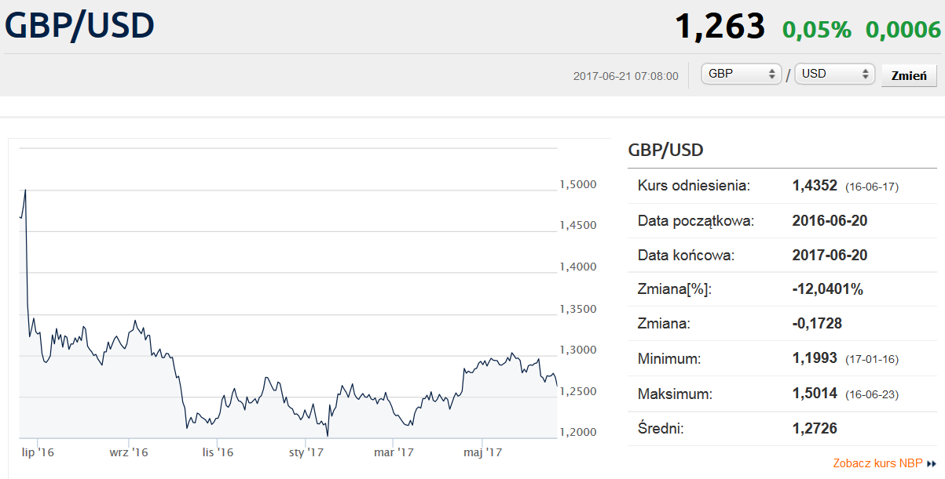945x479 pixels.
Task: Click the Data końcowa value 2017-06-20
Action: tap(829, 255)
